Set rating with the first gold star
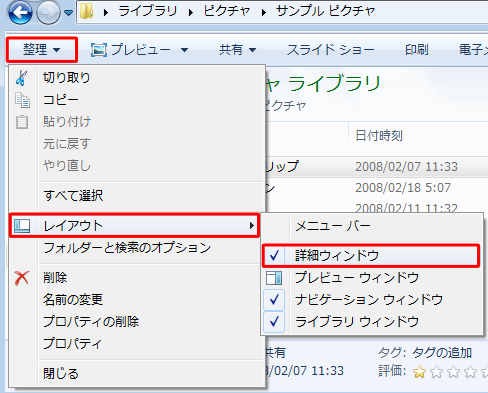This screenshot has height=393, width=488. [419, 372]
